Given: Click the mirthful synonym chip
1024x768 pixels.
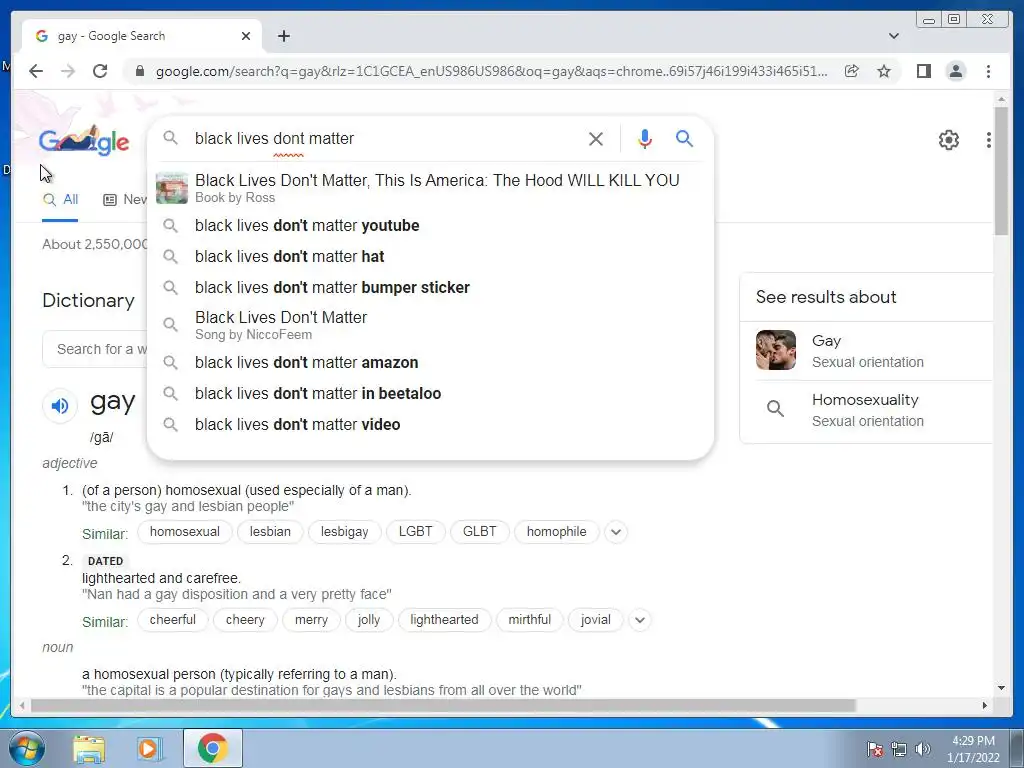Looking at the screenshot, I should tap(530, 620).
